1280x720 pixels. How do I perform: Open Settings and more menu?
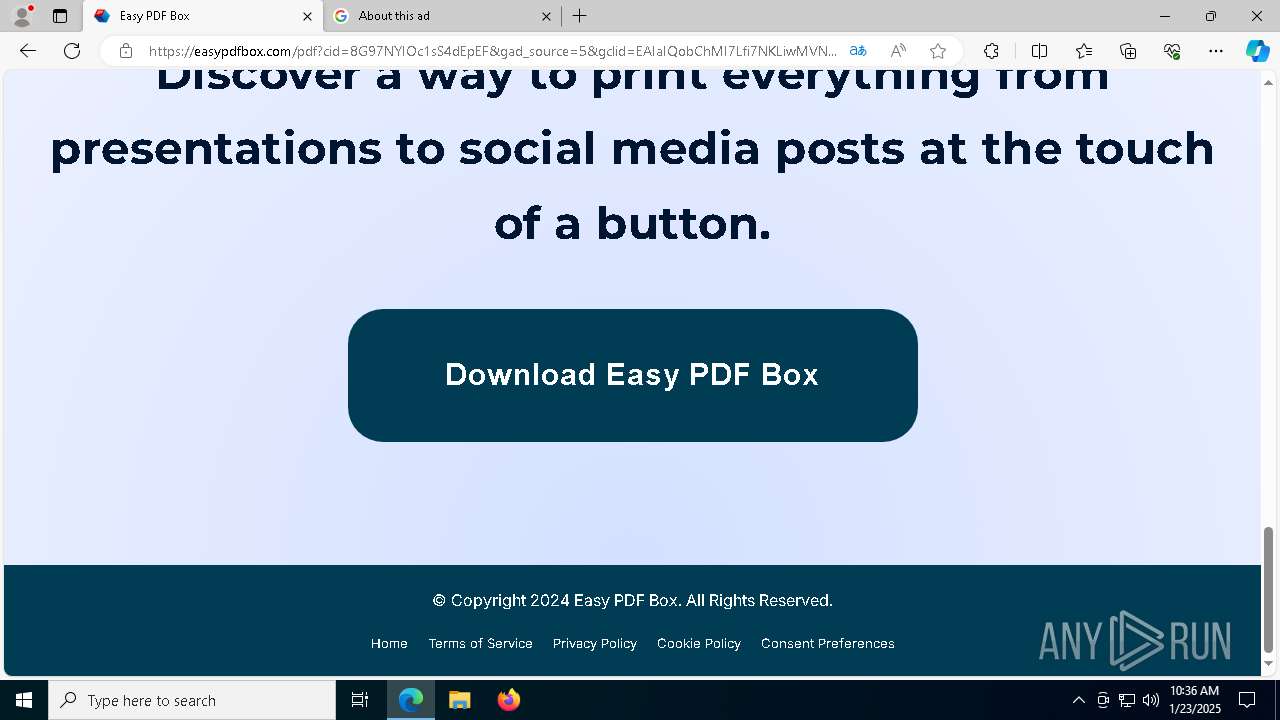coord(1216,51)
